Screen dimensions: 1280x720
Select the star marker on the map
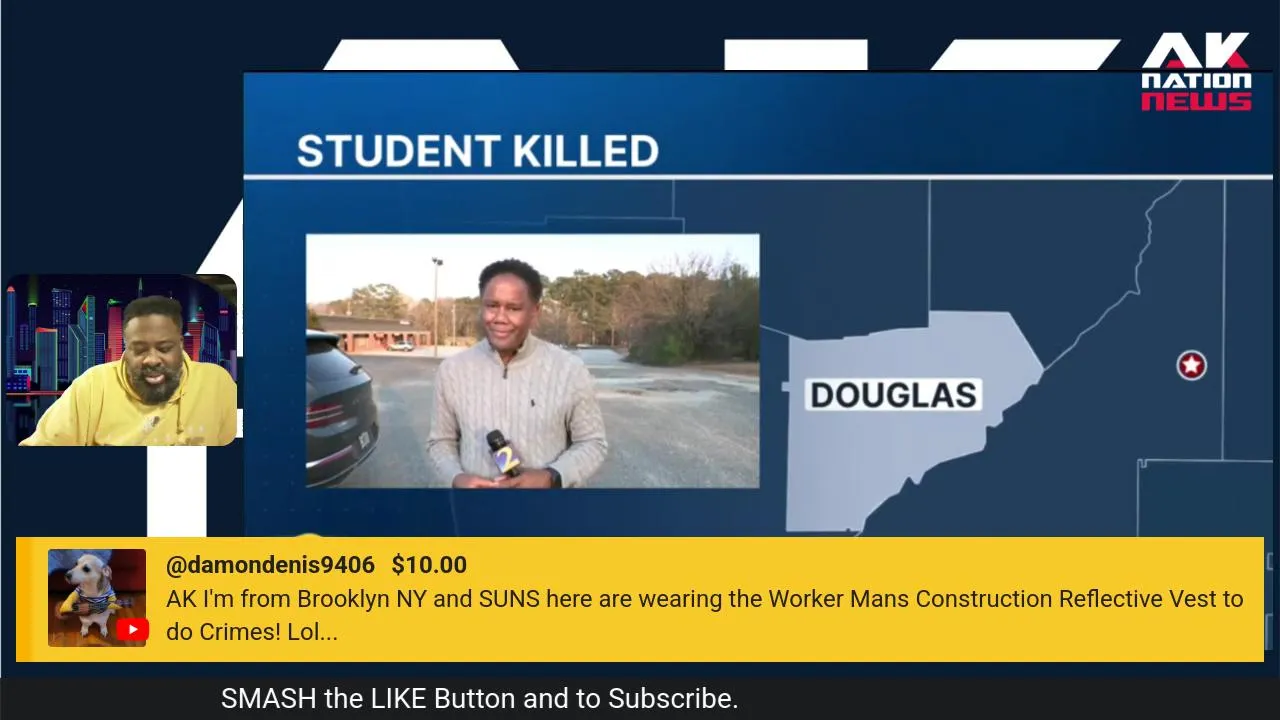[x=1191, y=365]
